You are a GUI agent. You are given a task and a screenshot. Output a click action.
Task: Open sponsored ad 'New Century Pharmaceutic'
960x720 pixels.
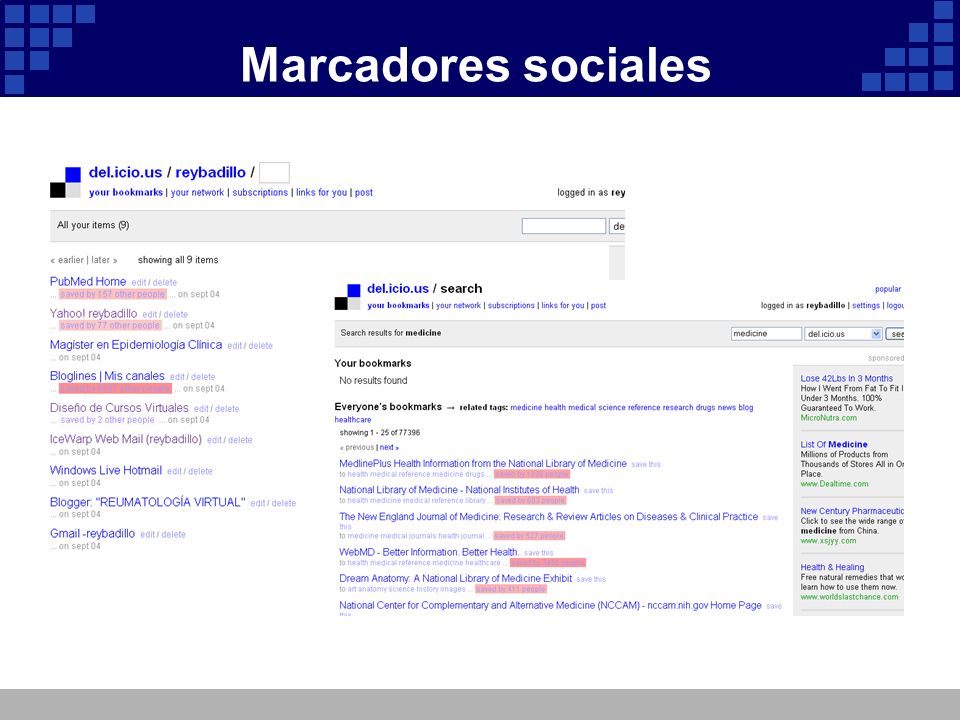[852, 511]
